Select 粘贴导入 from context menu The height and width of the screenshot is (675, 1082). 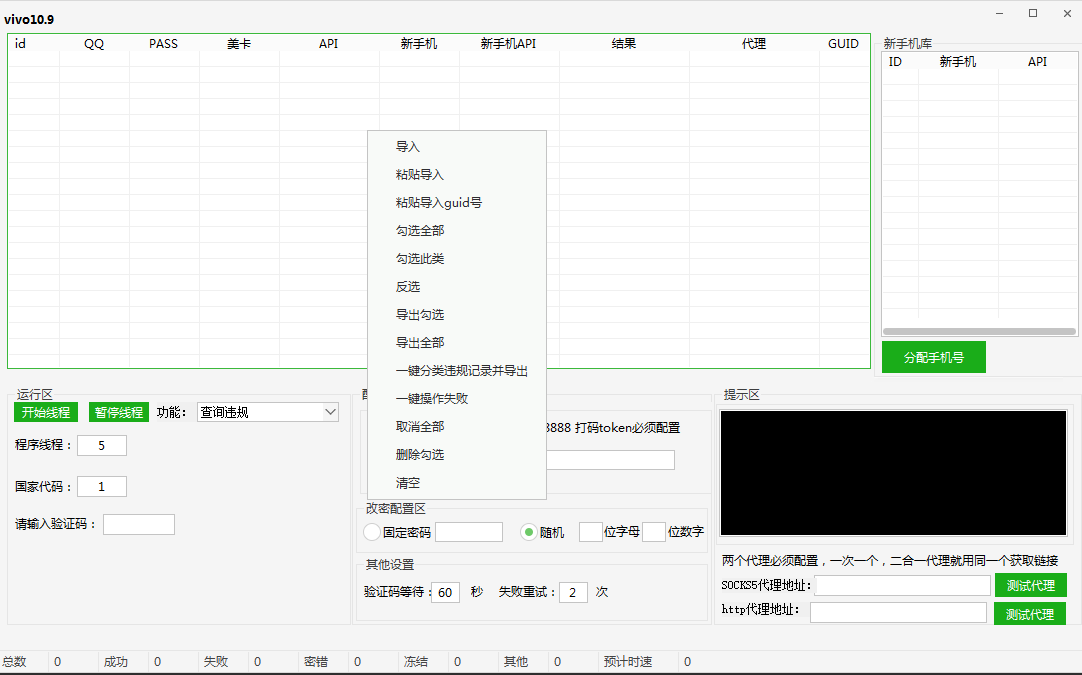point(420,175)
